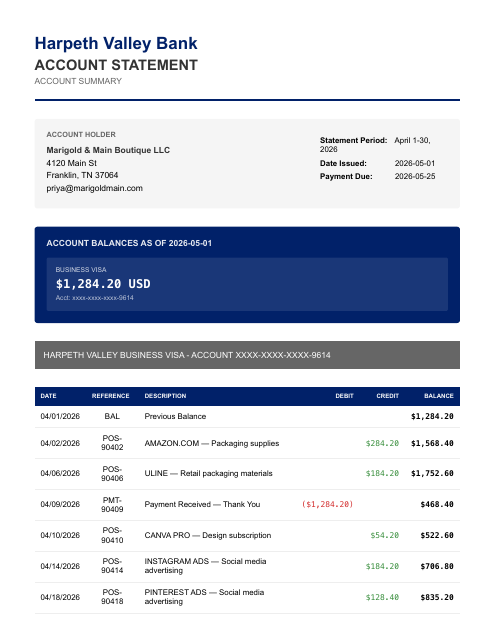Select the Instagram Ads row's $184.20 credit
495x640 pixels.
coord(382,567)
